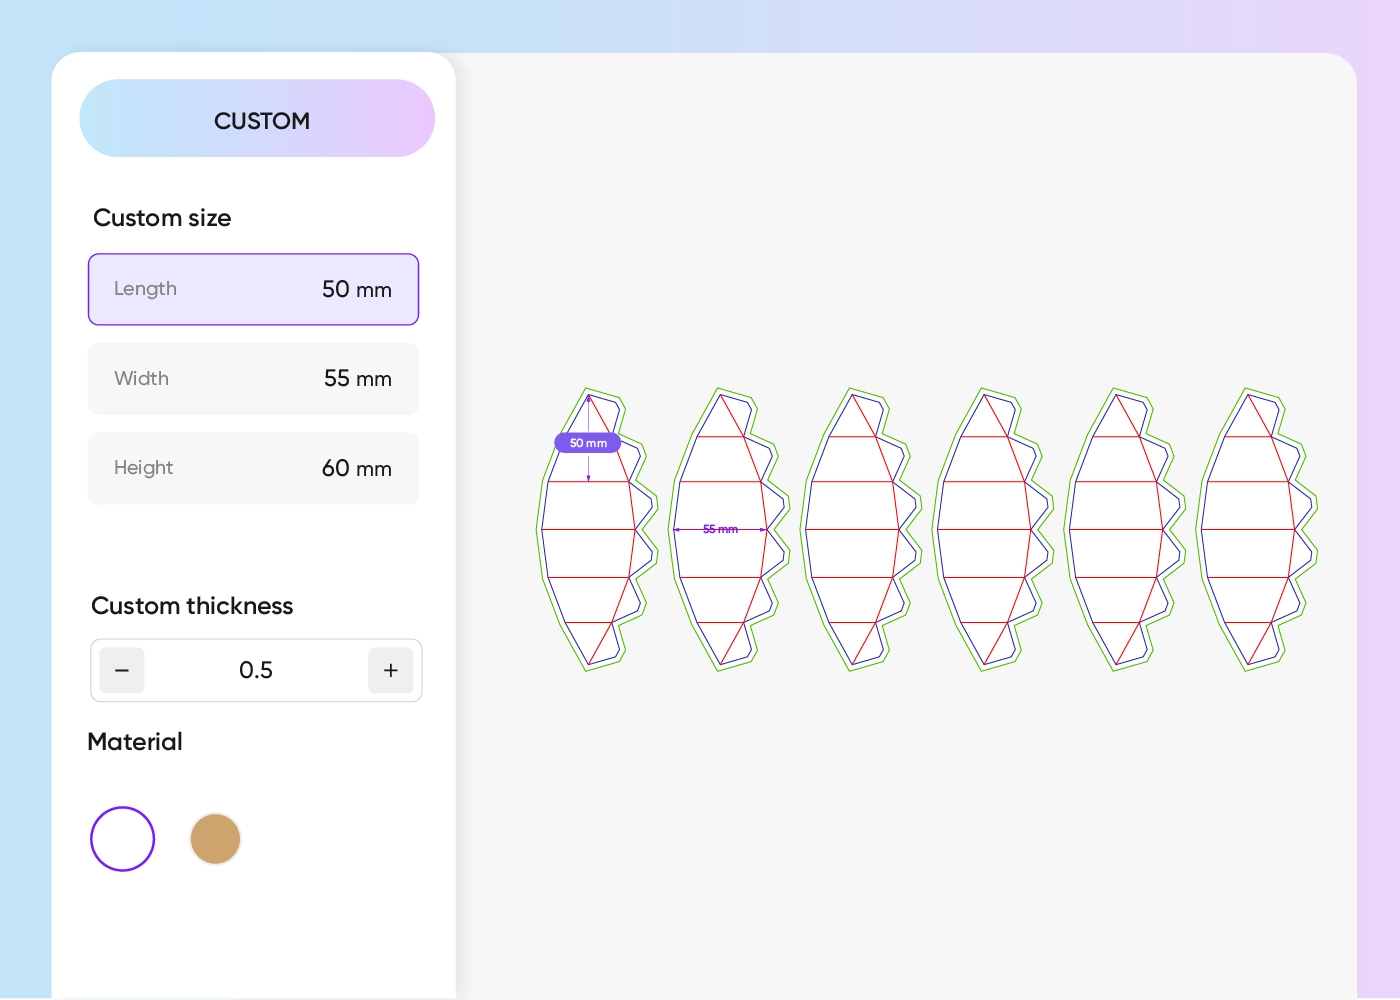1400x1000 pixels.
Task: Click the Width field to edit it
Action: tap(253, 379)
